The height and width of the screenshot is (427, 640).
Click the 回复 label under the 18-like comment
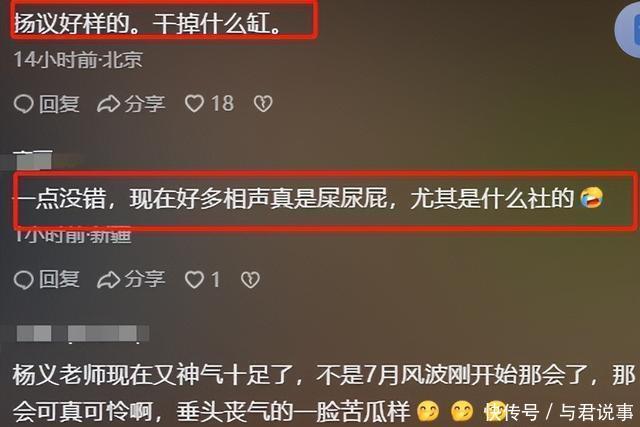pyautogui.click(x=59, y=104)
